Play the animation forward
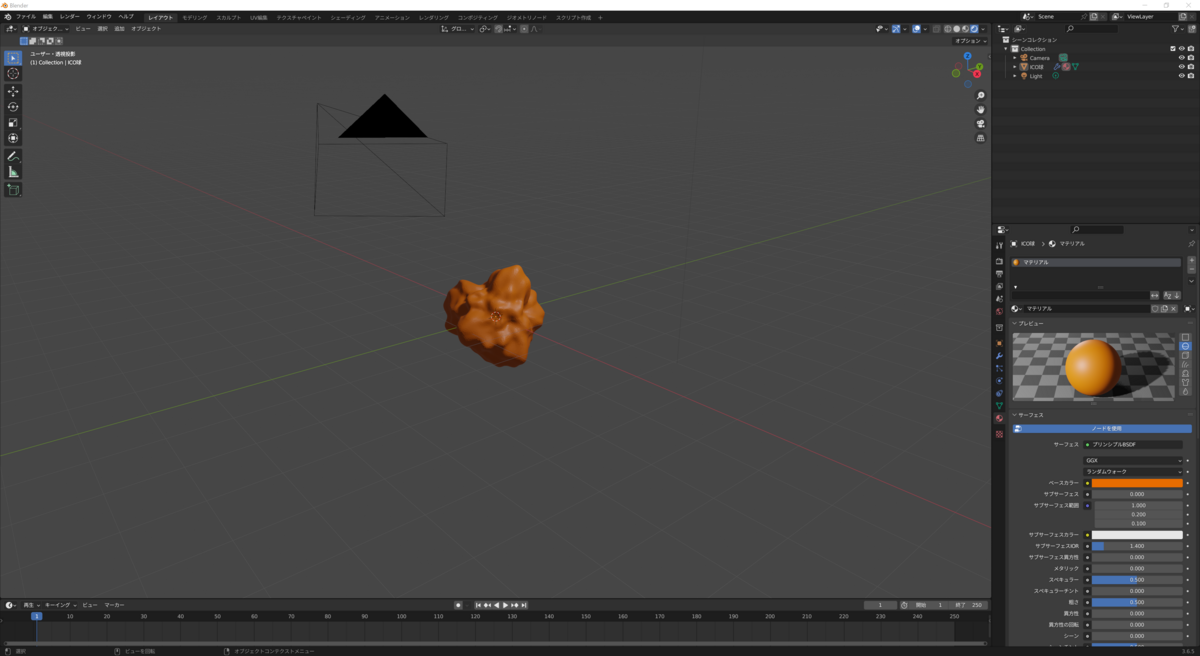Image resolution: width=1200 pixels, height=656 pixels. (505, 605)
